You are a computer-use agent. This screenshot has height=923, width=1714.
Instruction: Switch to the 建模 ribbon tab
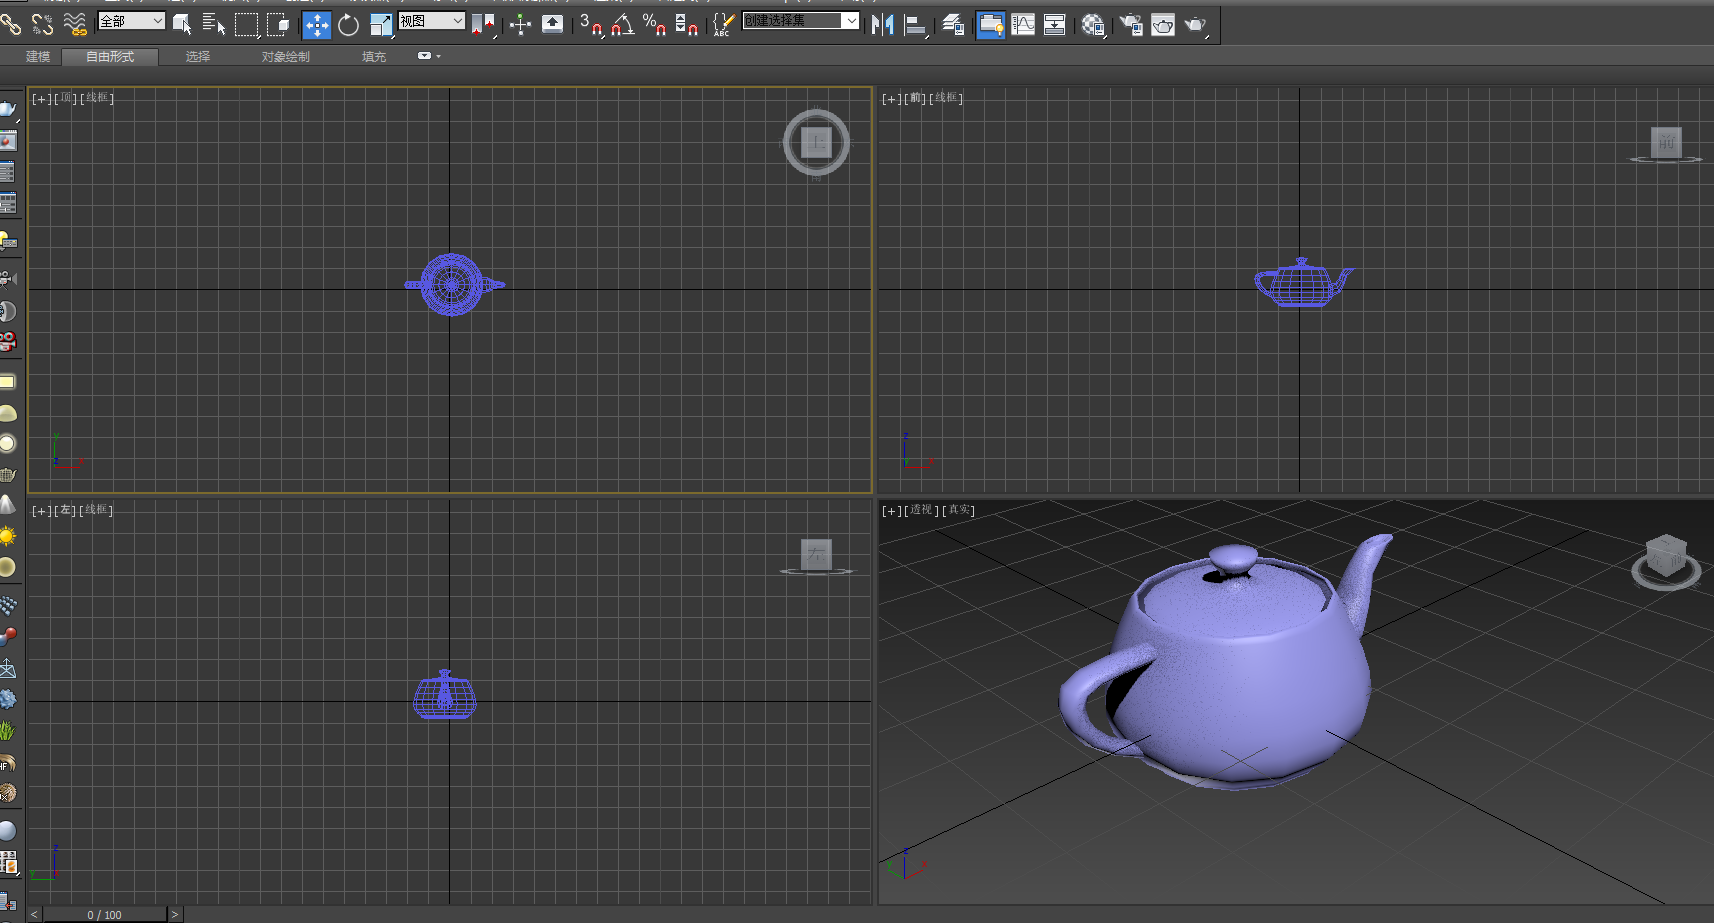38,57
